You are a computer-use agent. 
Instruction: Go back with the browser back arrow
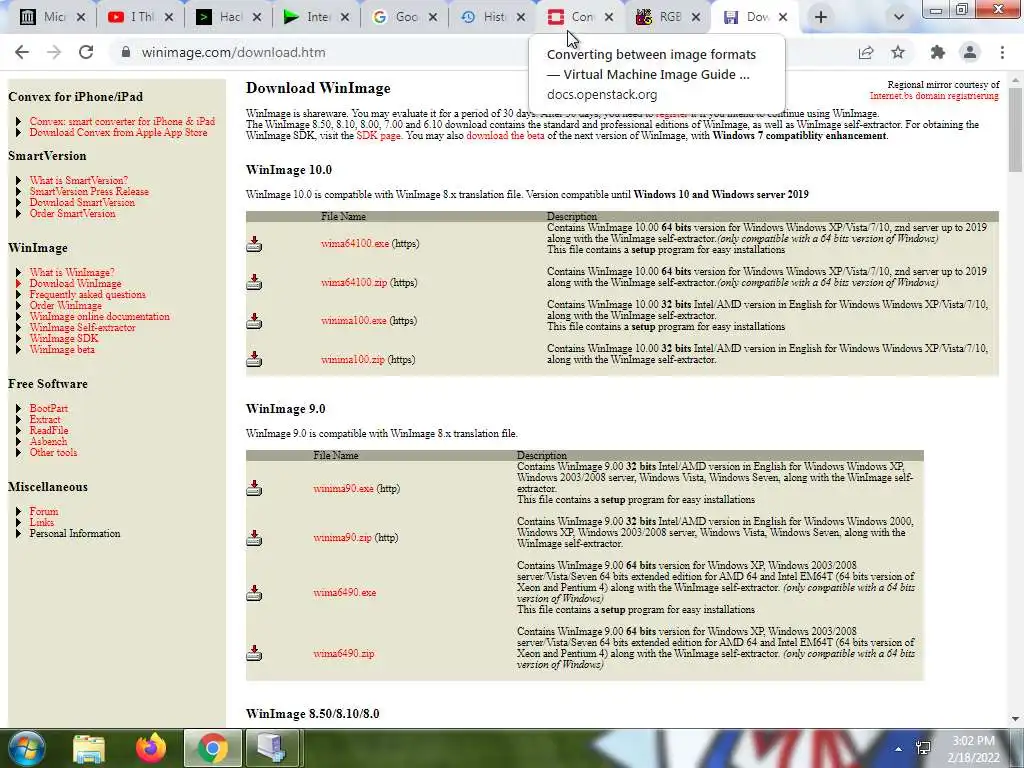coord(22,52)
